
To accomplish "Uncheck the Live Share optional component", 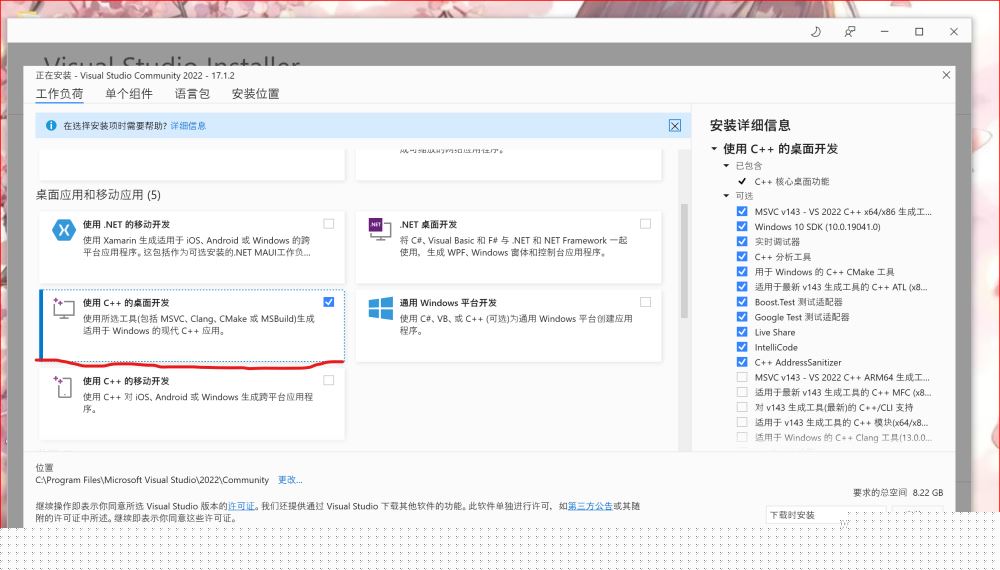I will [x=741, y=332].
